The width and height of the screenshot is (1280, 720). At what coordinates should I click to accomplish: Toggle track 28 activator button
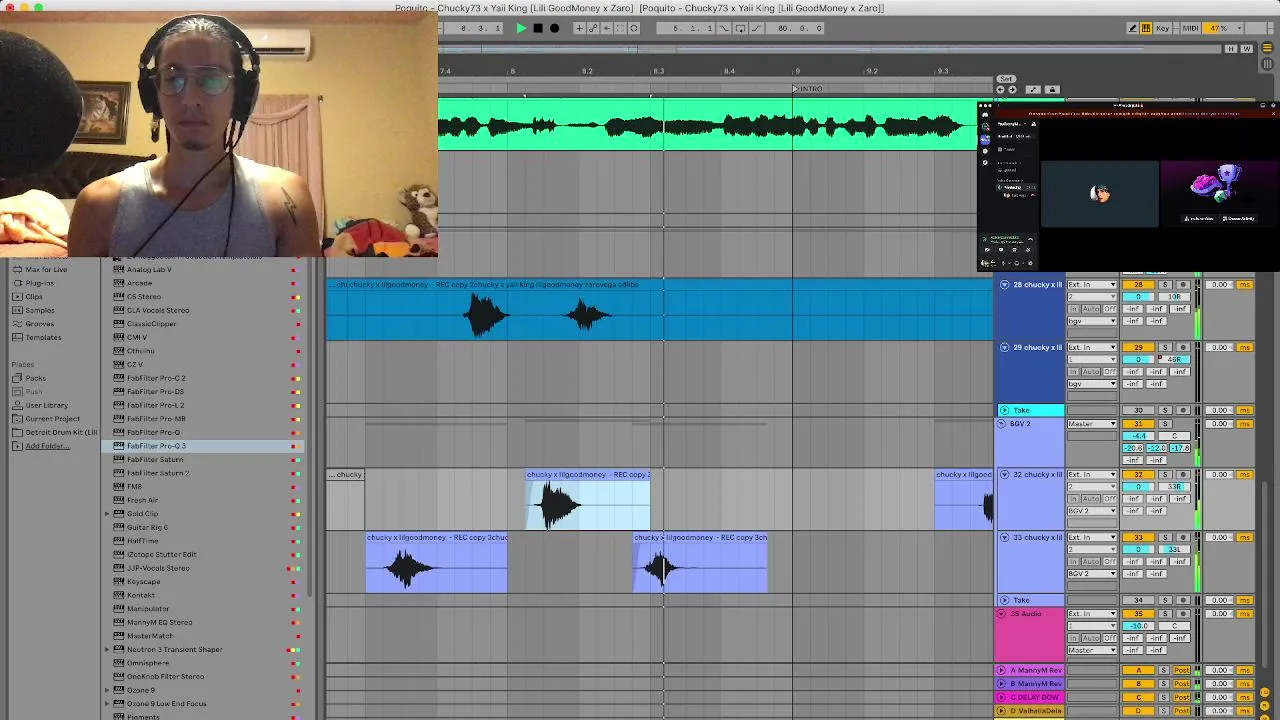pyautogui.click(x=1138, y=285)
